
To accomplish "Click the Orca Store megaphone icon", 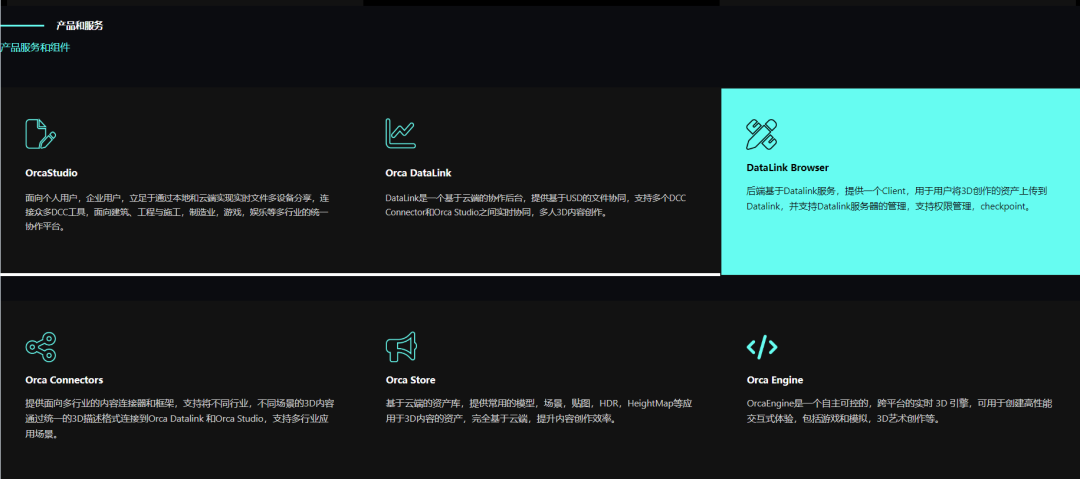I will [x=401, y=347].
